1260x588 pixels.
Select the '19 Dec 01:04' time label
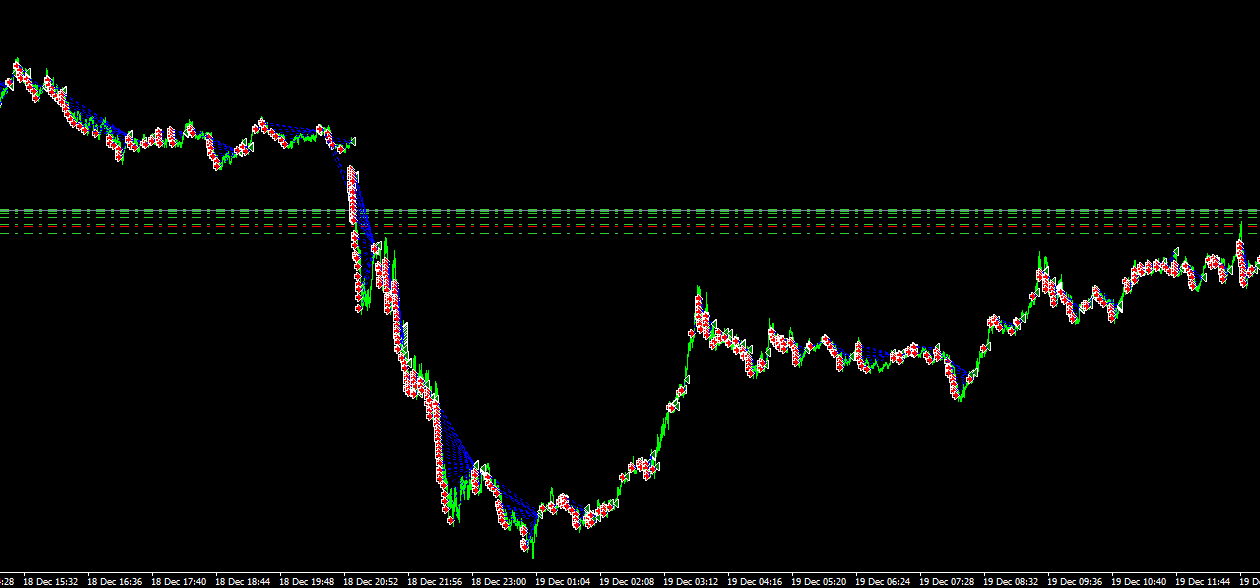[563, 581]
